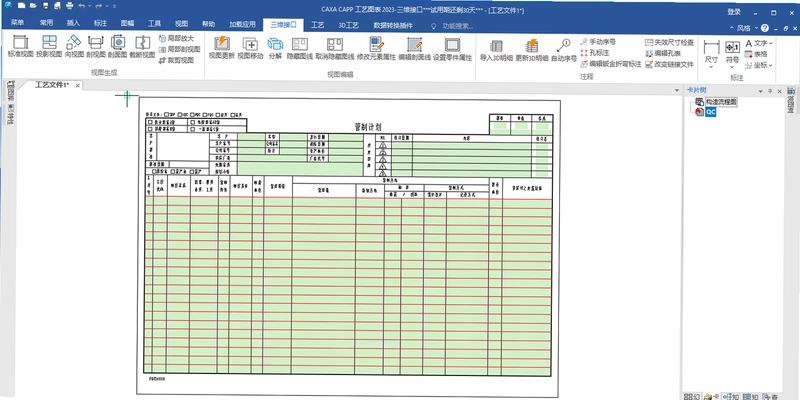Click the 剖面图 cross-section icon
The width and height of the screenshot is (800, 400).
pyautogui.click(x=117, y=46)
